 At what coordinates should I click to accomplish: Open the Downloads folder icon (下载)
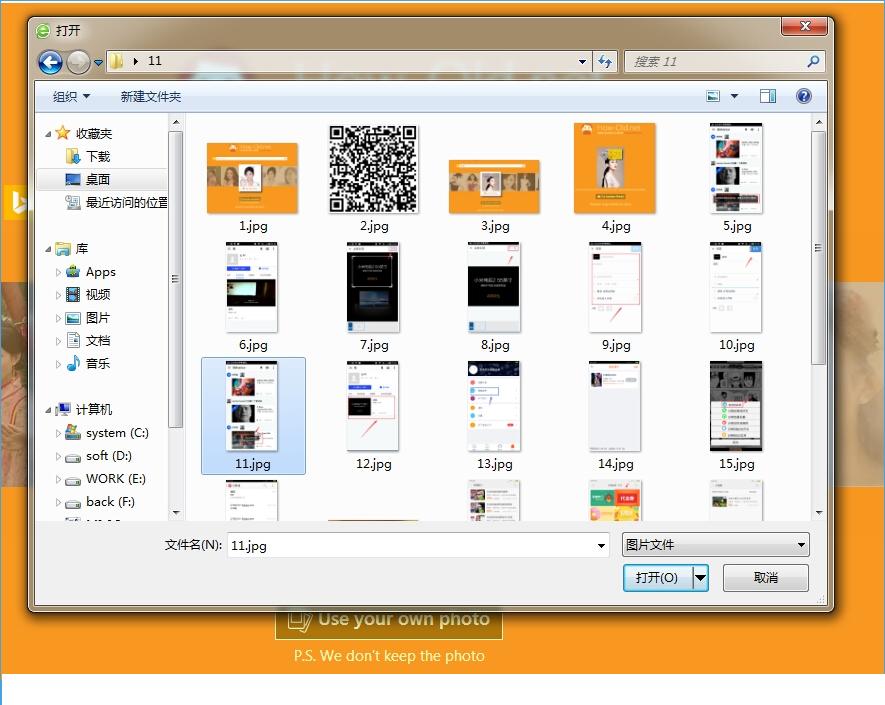tap(73, 156)
